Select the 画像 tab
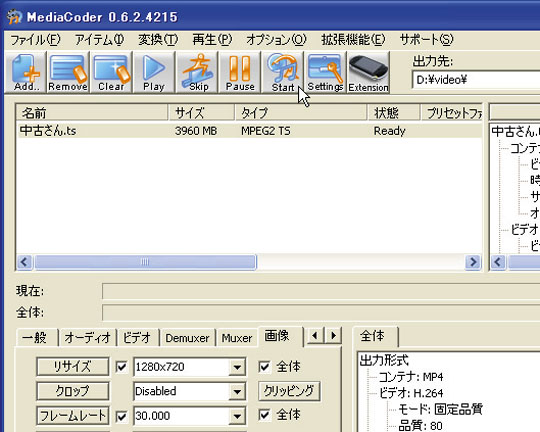Viewport: 540px width, 432px height. click(280, 336)
